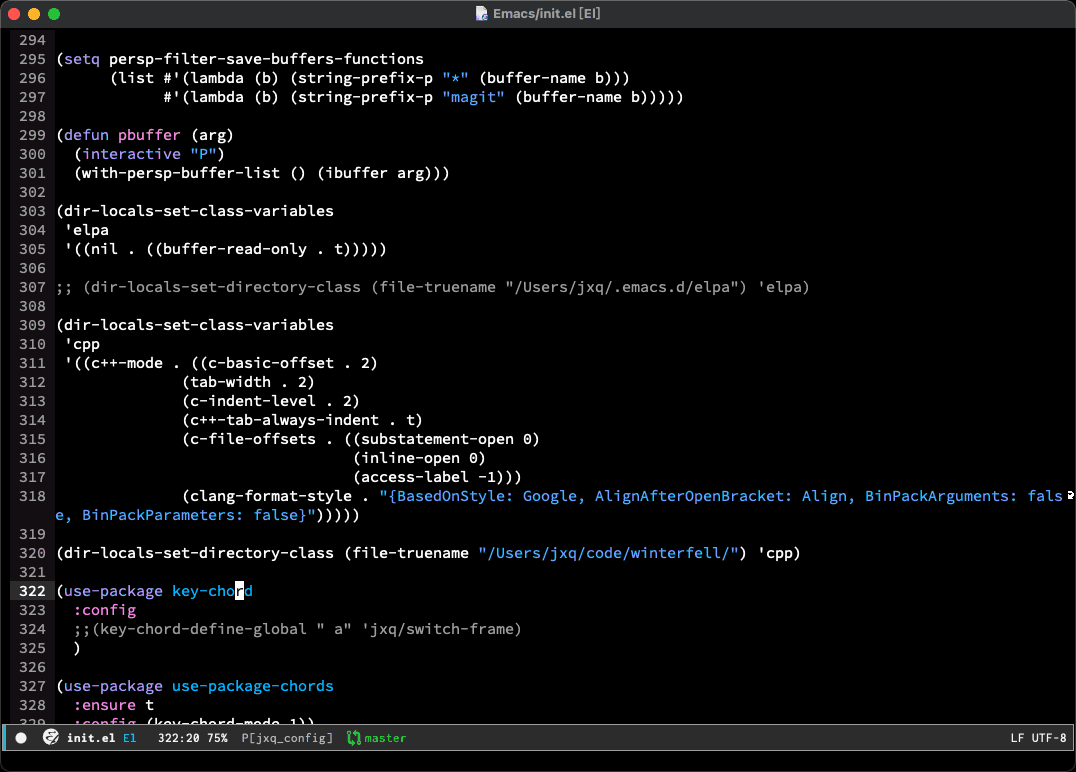Click the winterfell directory path string
The width and height of the screenshot is (1076, 772).
(612, 553)
